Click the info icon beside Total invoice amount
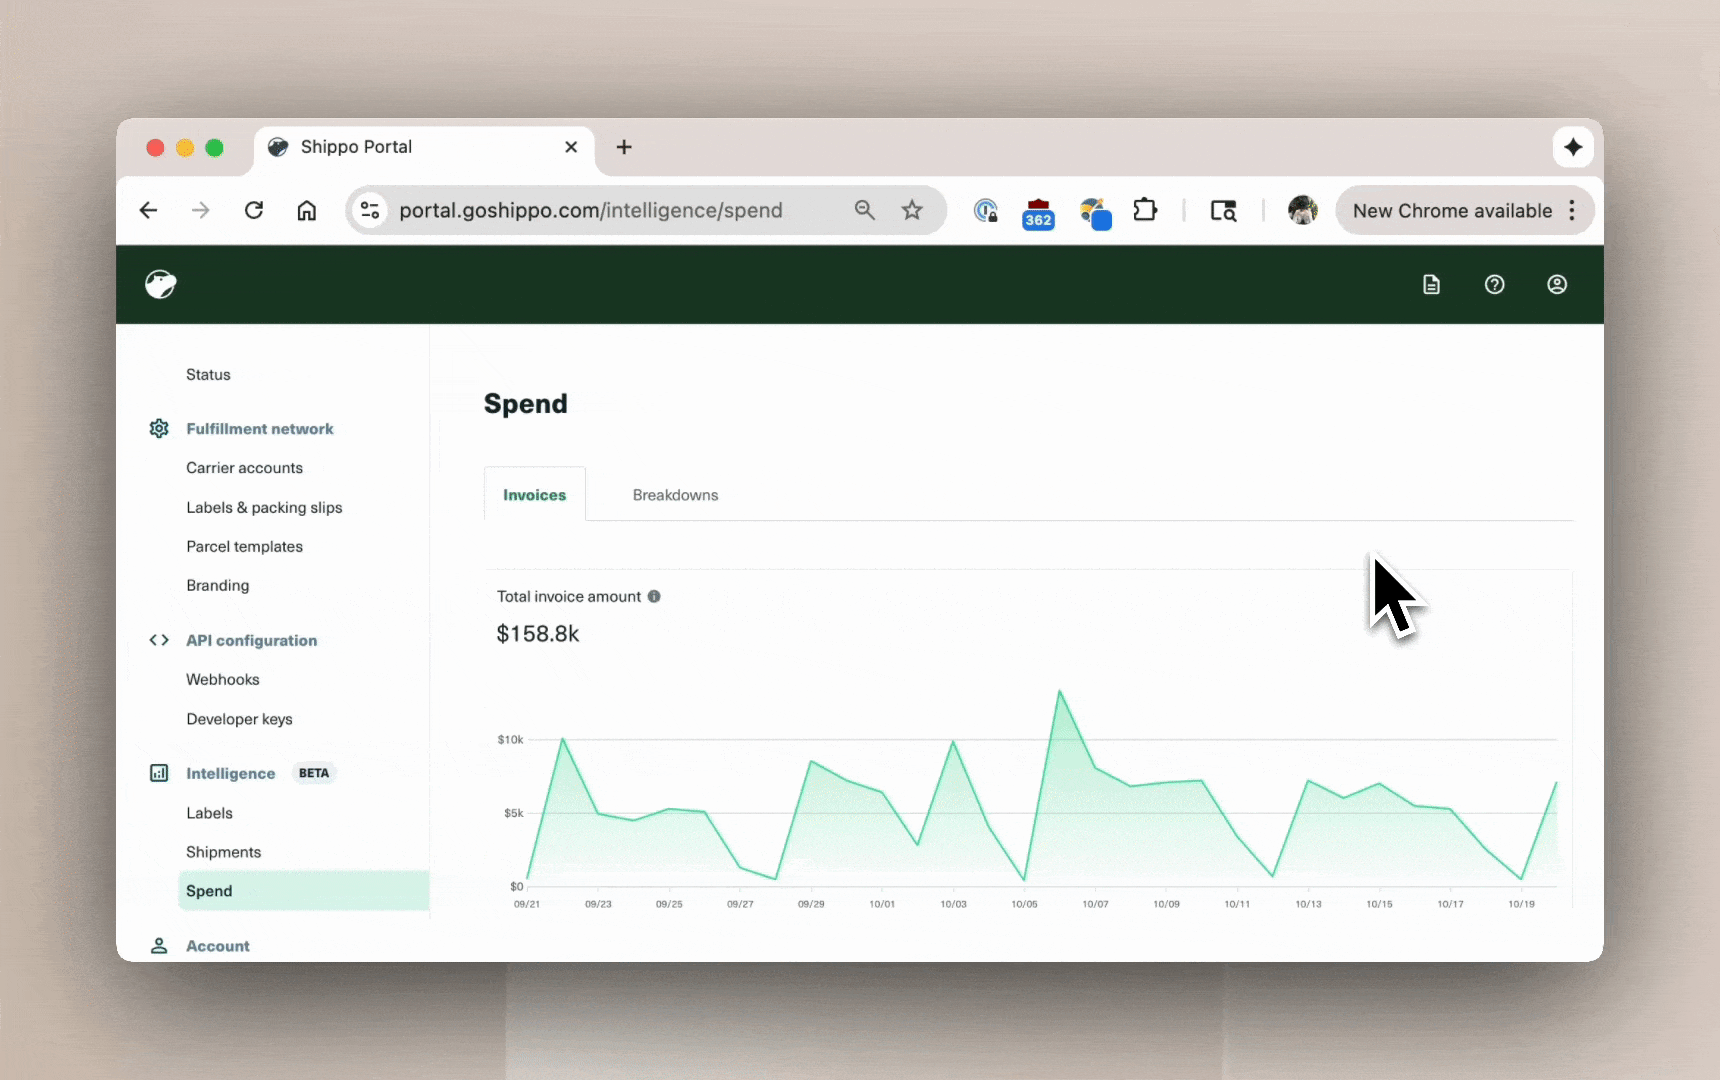1720x1080 pixels. point(654,596)
